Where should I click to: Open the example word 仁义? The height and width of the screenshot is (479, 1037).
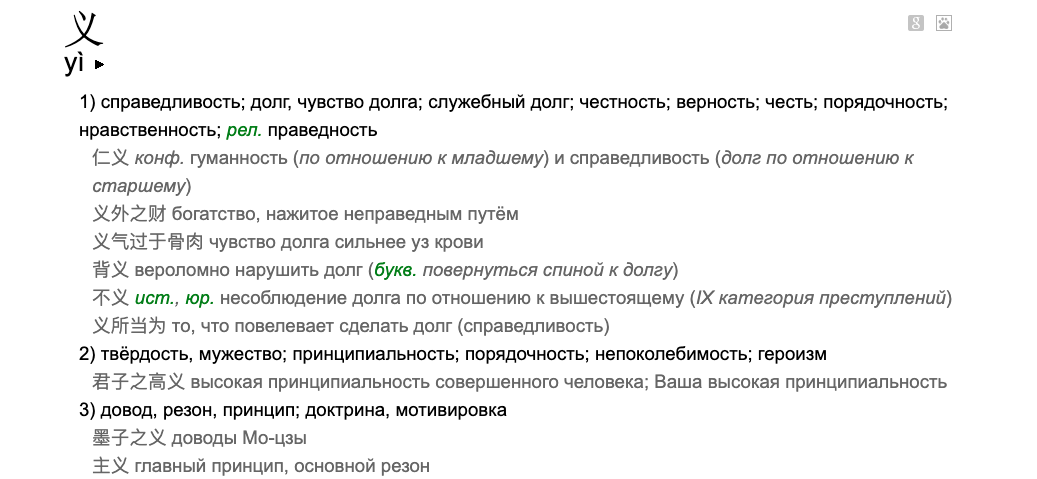(110, 158)
